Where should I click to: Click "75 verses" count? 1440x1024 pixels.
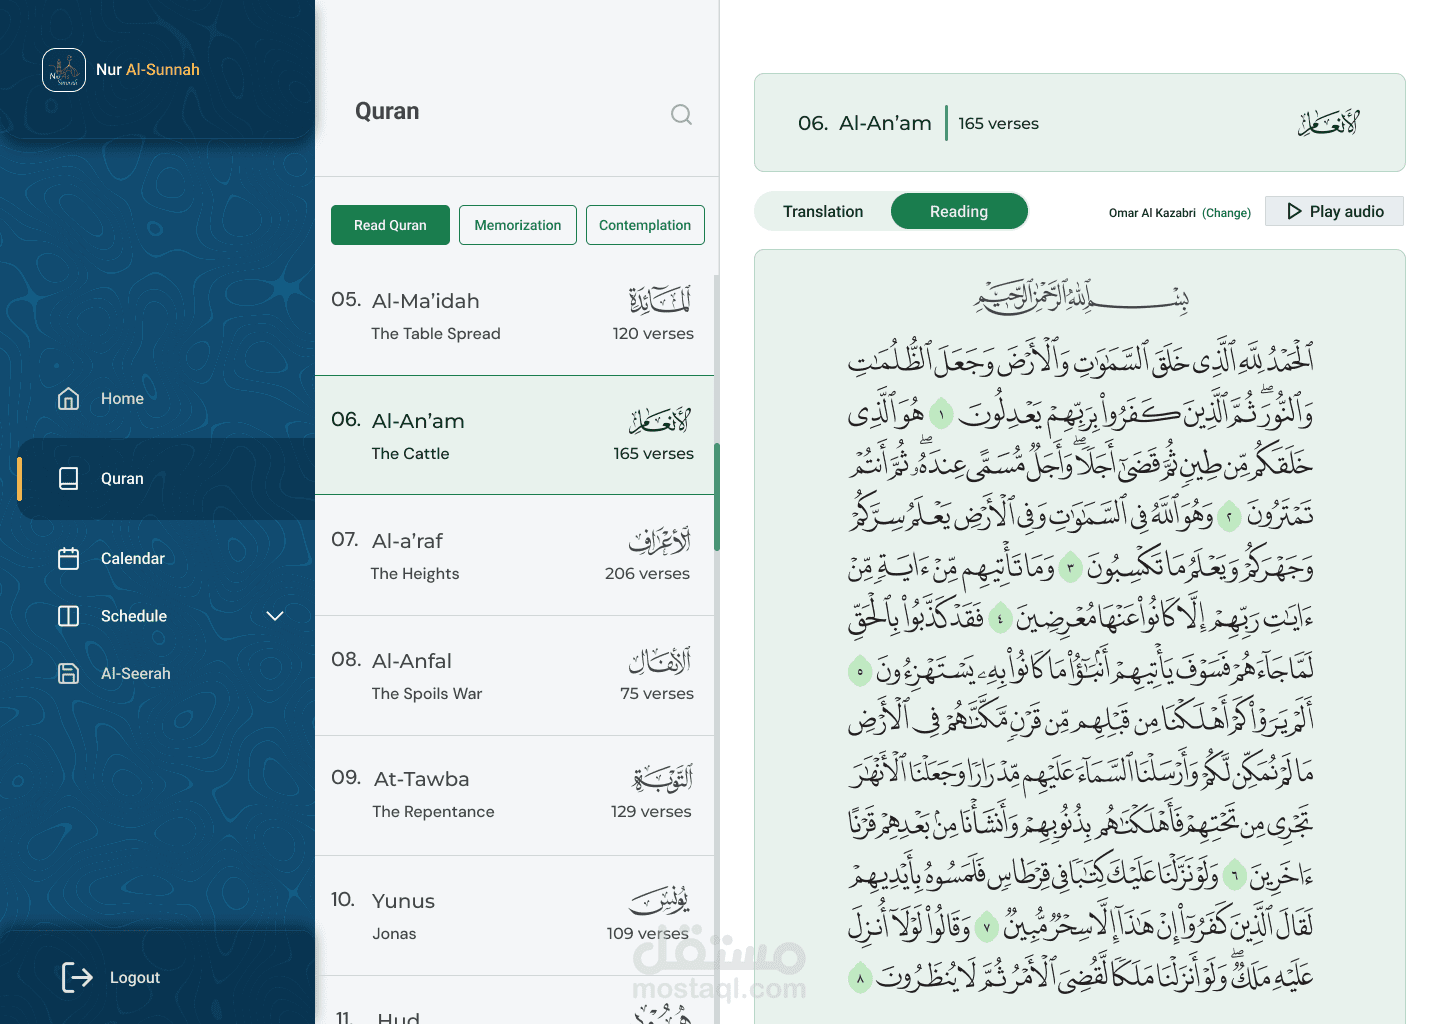[x=657, y=694]
